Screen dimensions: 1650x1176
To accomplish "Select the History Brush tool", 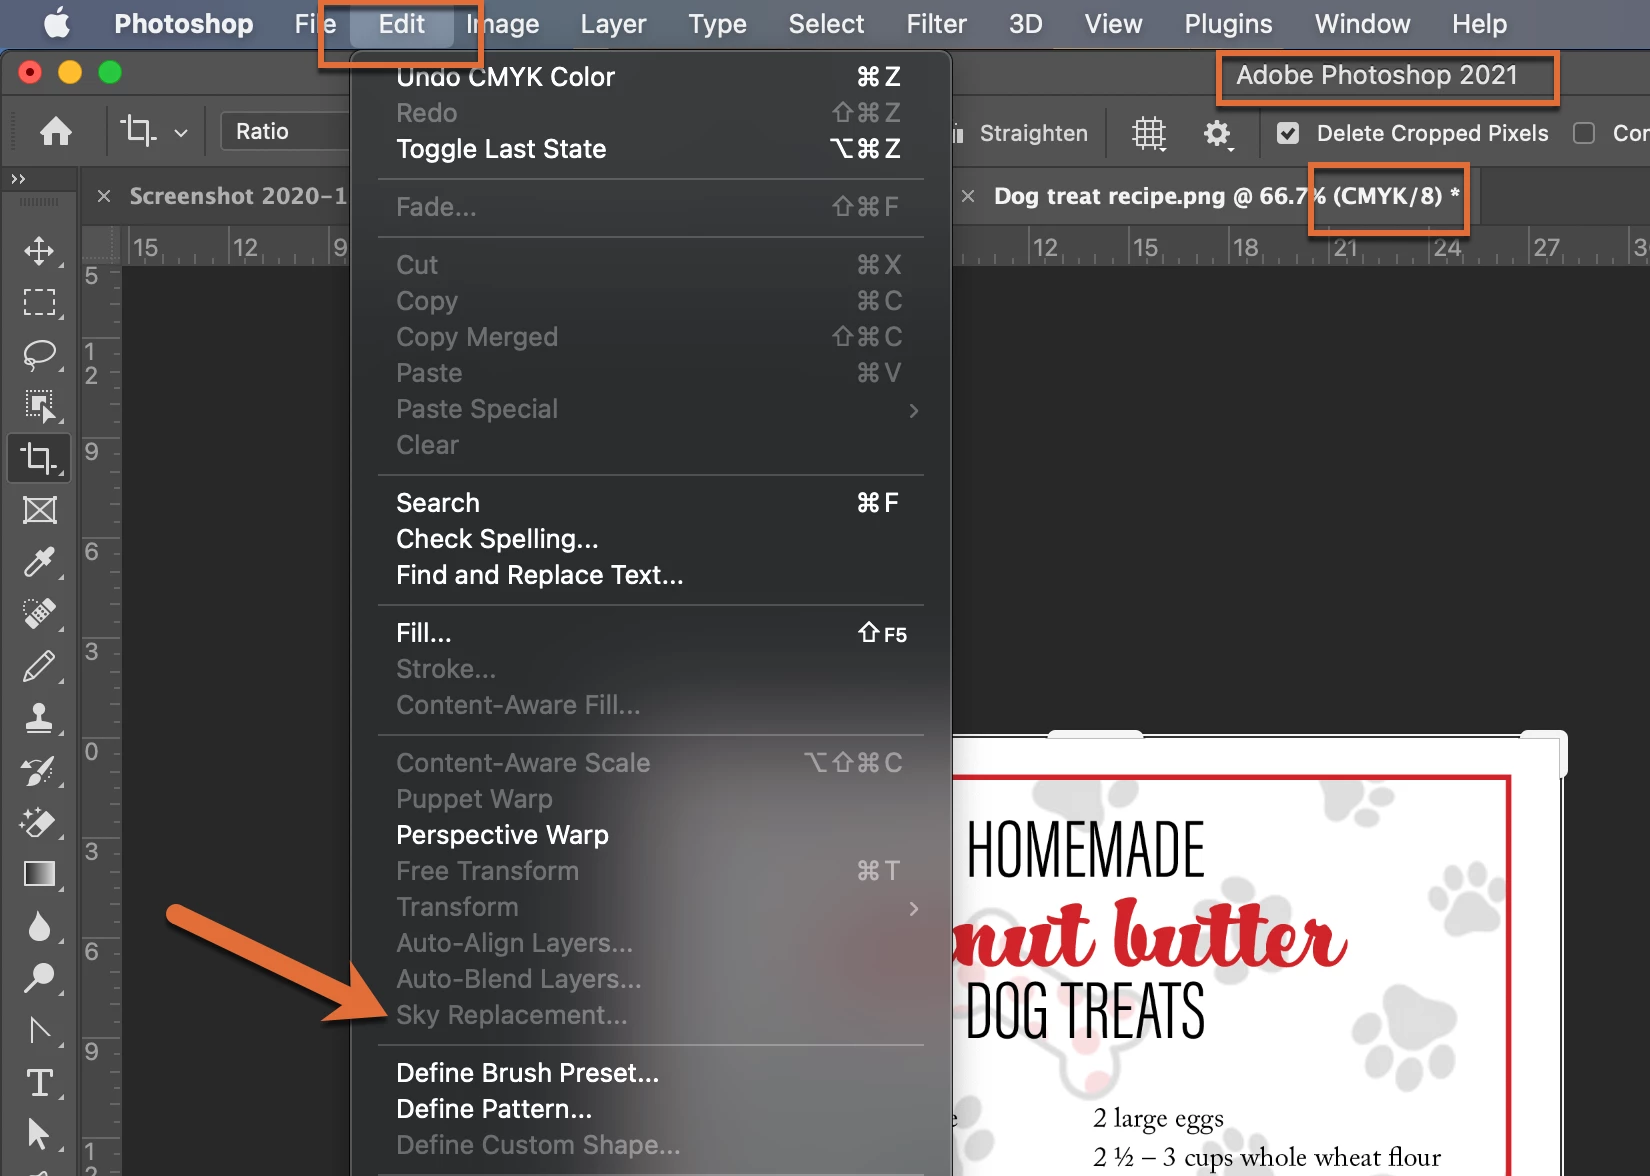I will (x=39, y=770).
